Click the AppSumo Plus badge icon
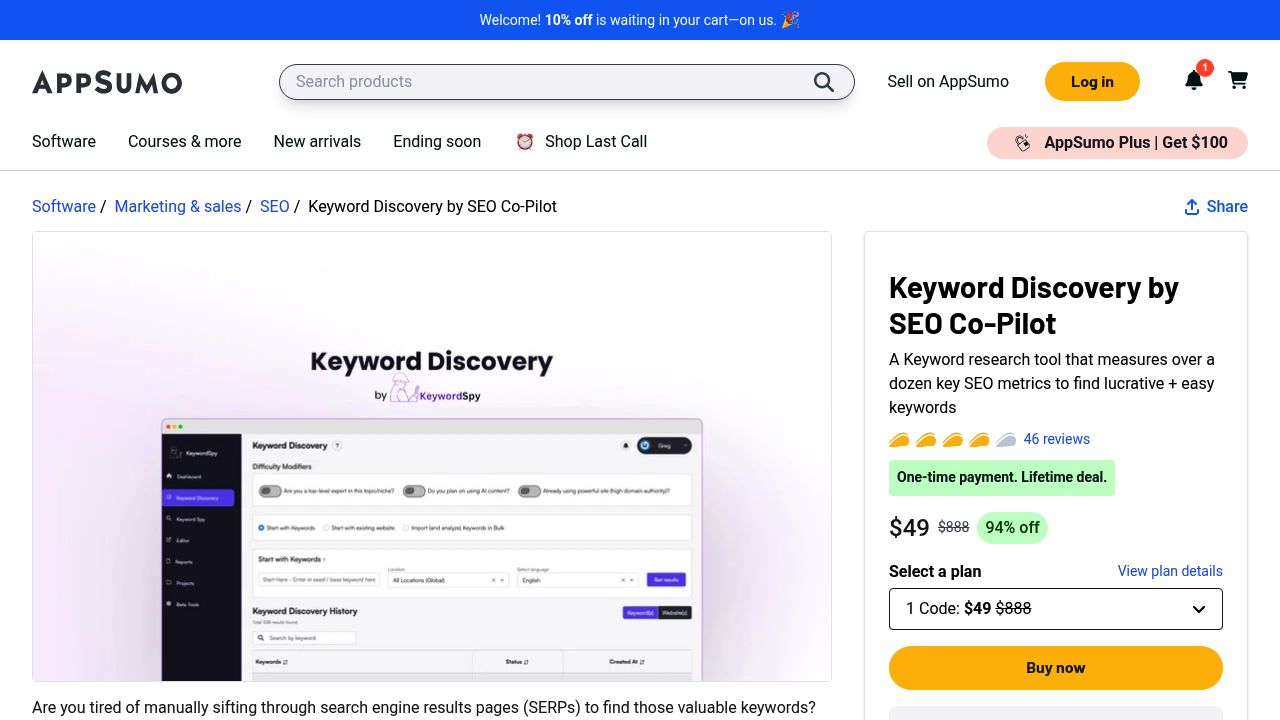 click(x=1022, y=143)
